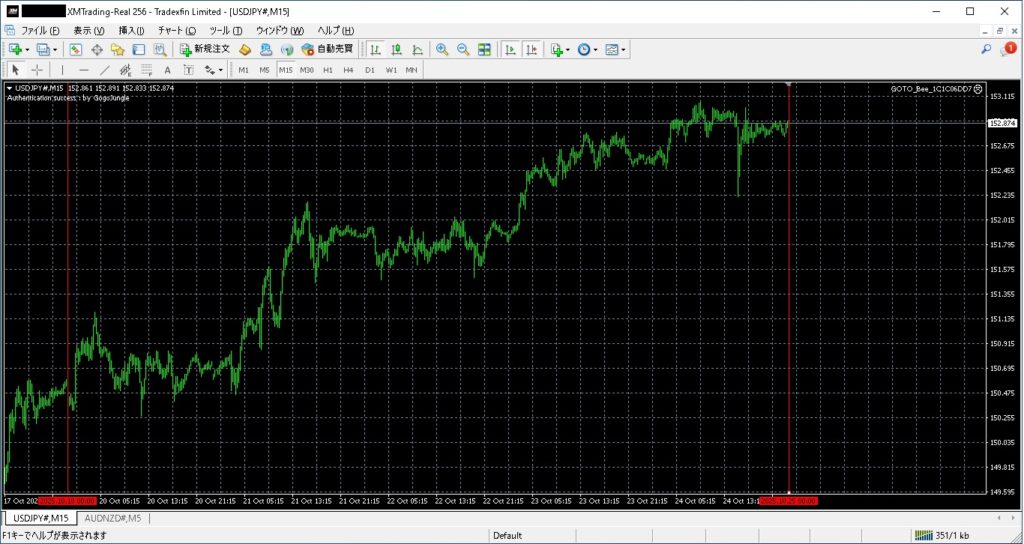Zoom out on the chart
The image size is (1024, 544).
(463, 49)
